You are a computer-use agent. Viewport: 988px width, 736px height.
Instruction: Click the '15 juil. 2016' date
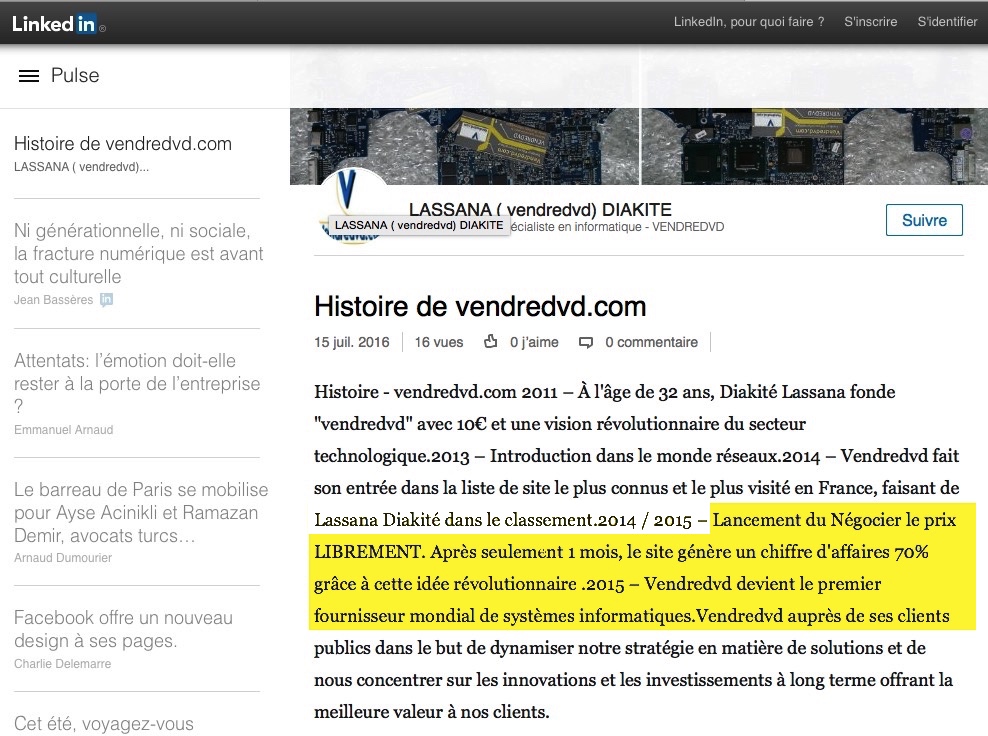tap(352, 342)
